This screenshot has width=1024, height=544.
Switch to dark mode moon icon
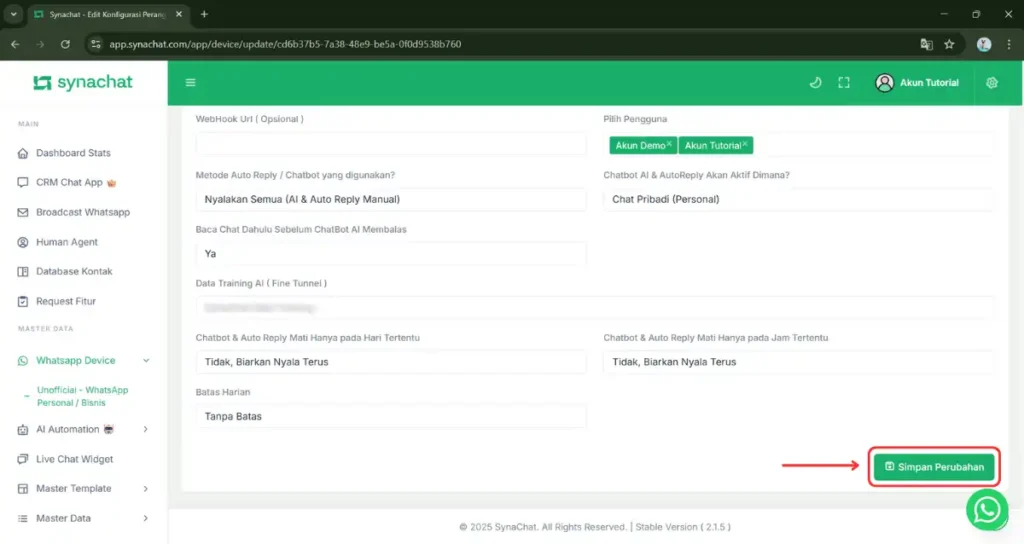(815, 82)
